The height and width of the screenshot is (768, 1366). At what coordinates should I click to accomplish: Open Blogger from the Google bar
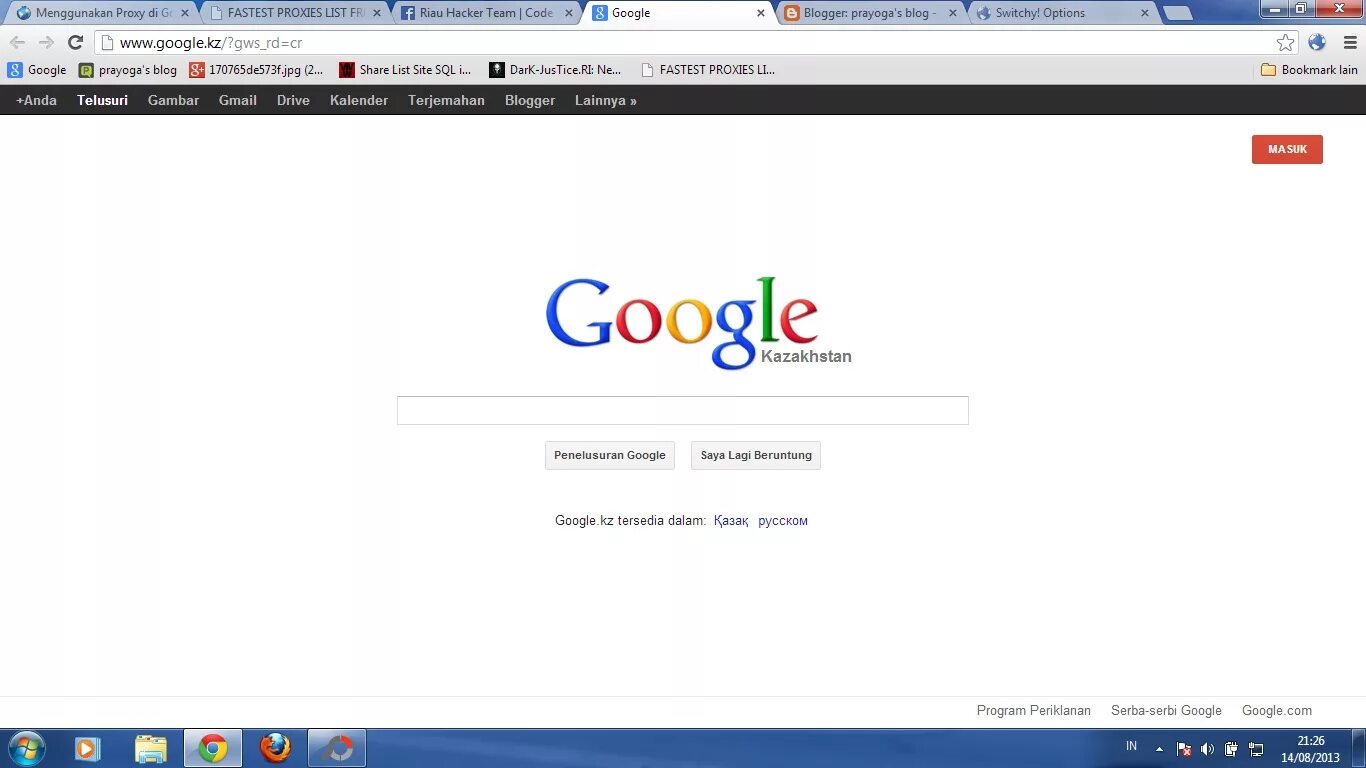pyautogui.click(x=530, y=100)
